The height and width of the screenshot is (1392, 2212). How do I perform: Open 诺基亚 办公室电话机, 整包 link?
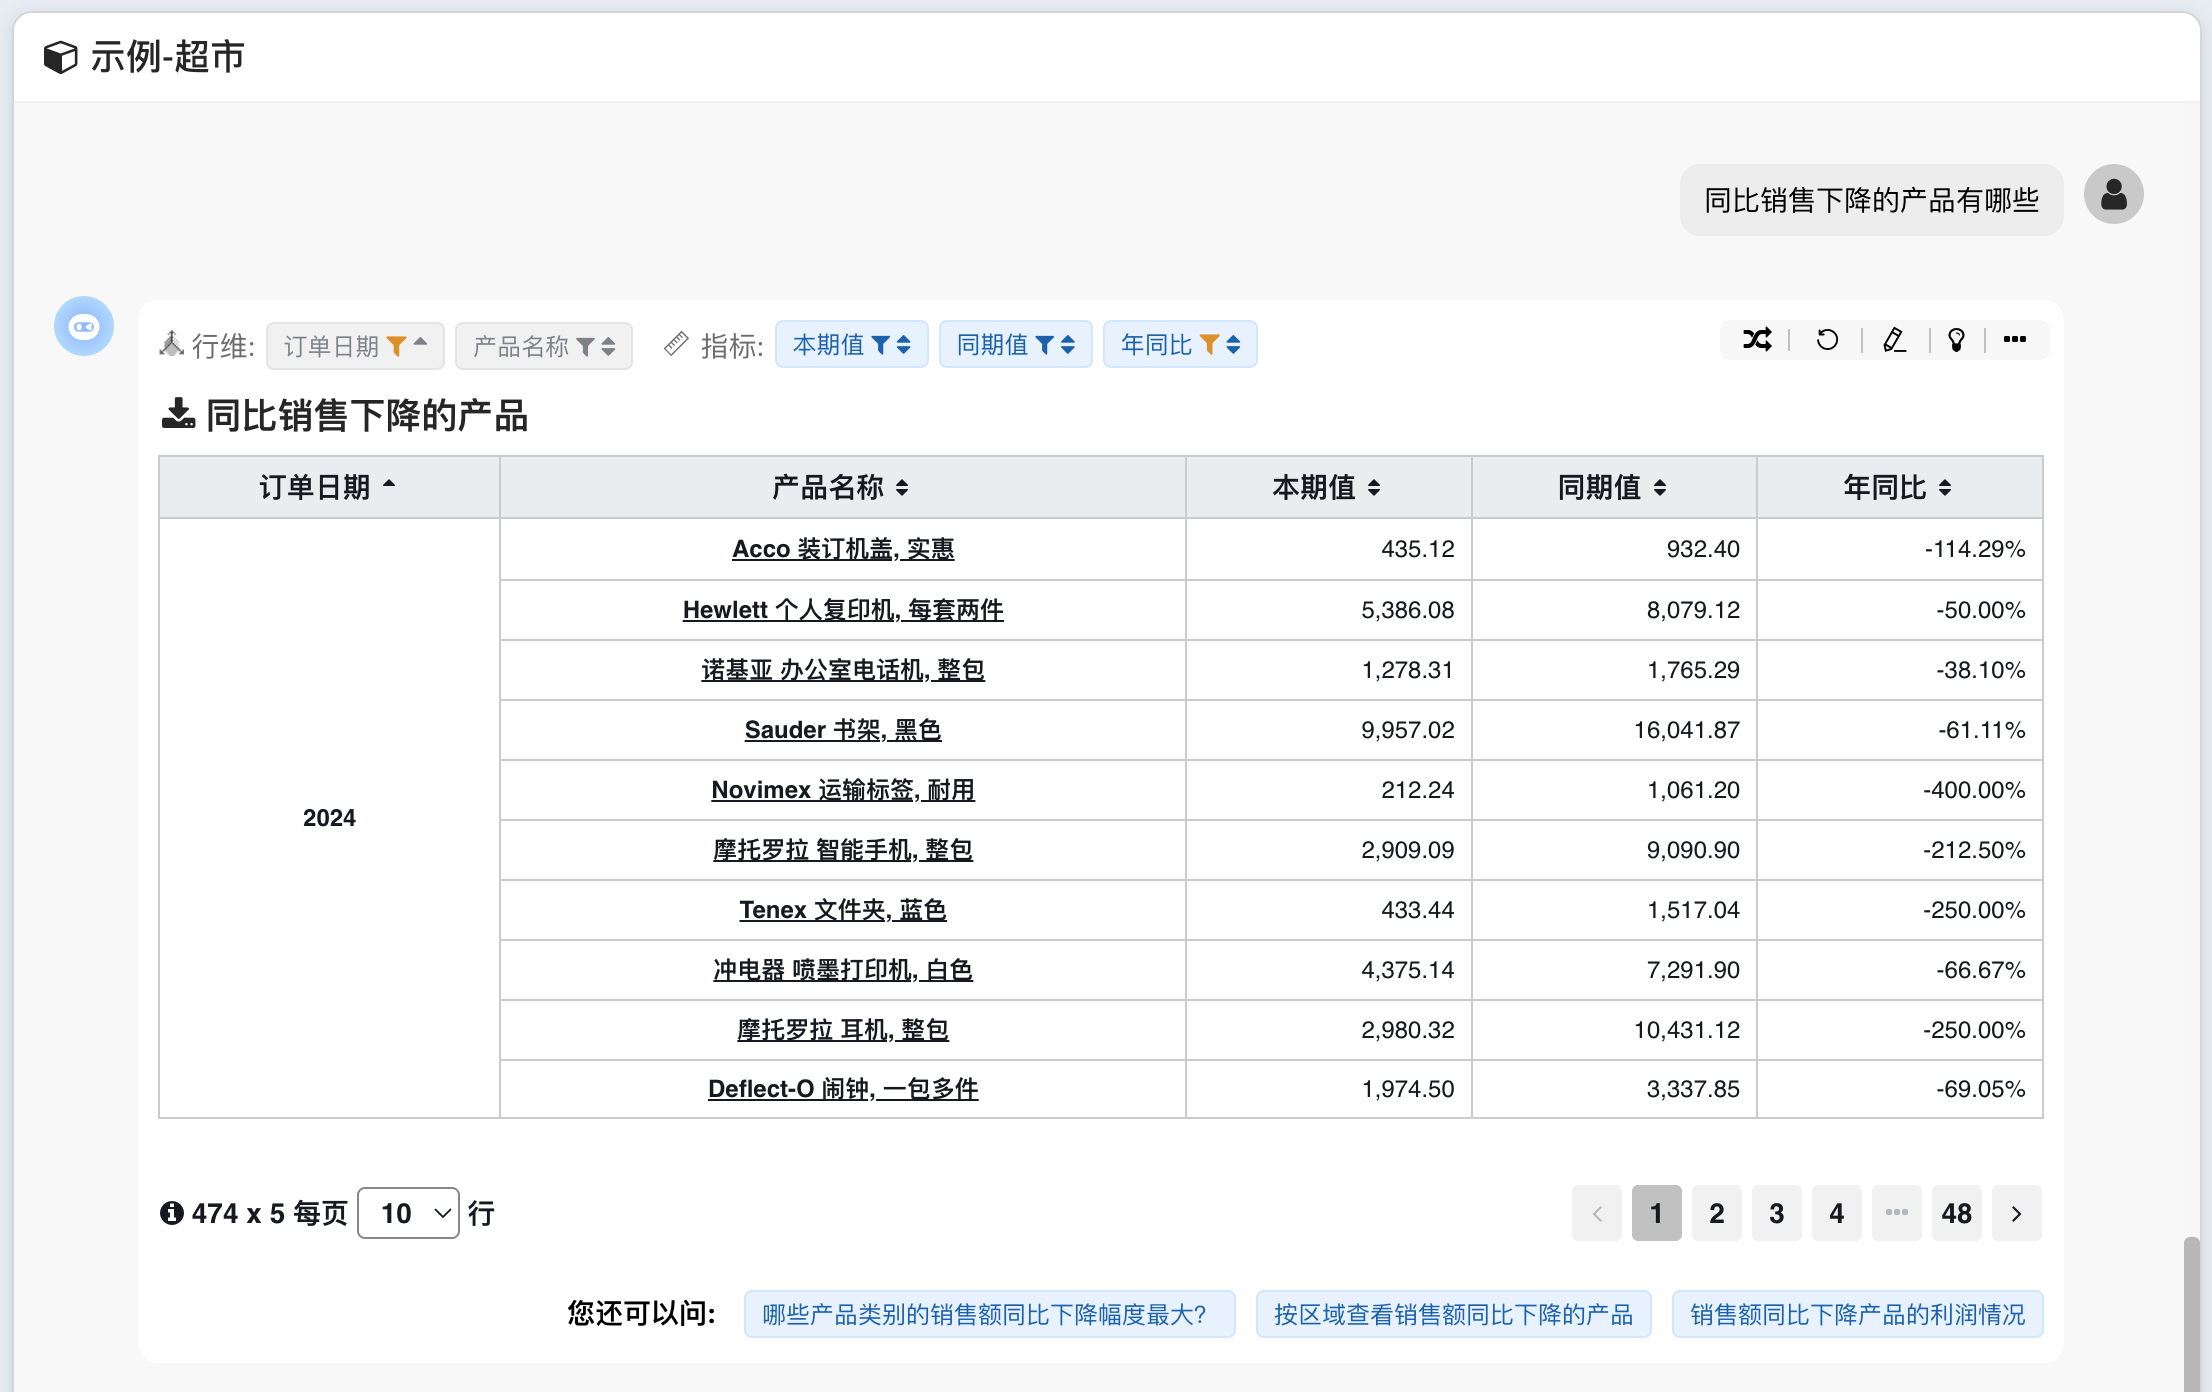tap(843, 670)
